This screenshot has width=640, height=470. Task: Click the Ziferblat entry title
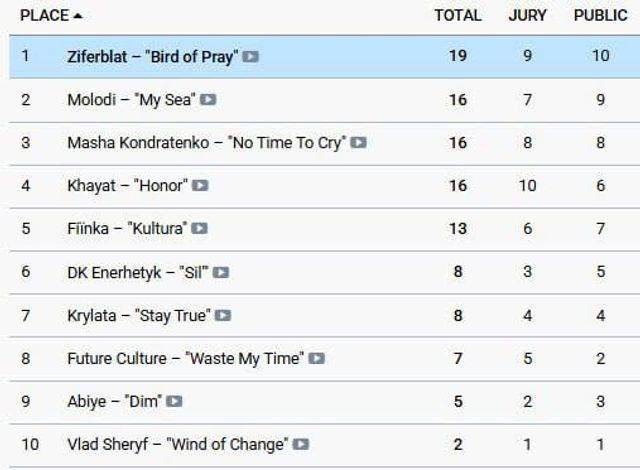pyautogui.click(x=152, y=56)
